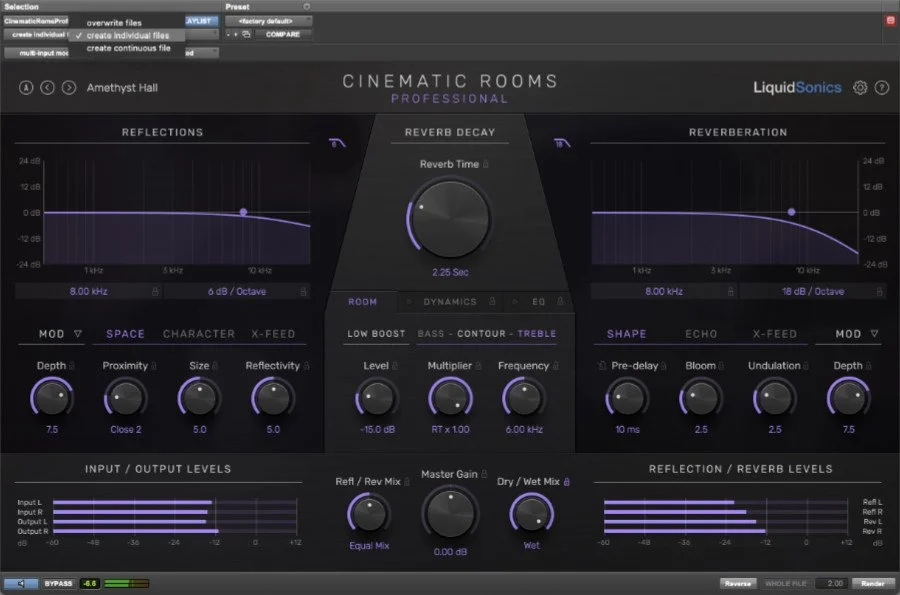Select the reverberation ECHO tab
Image resolution: width=900 pixels, height=595 pixels.
click(701, 334)
